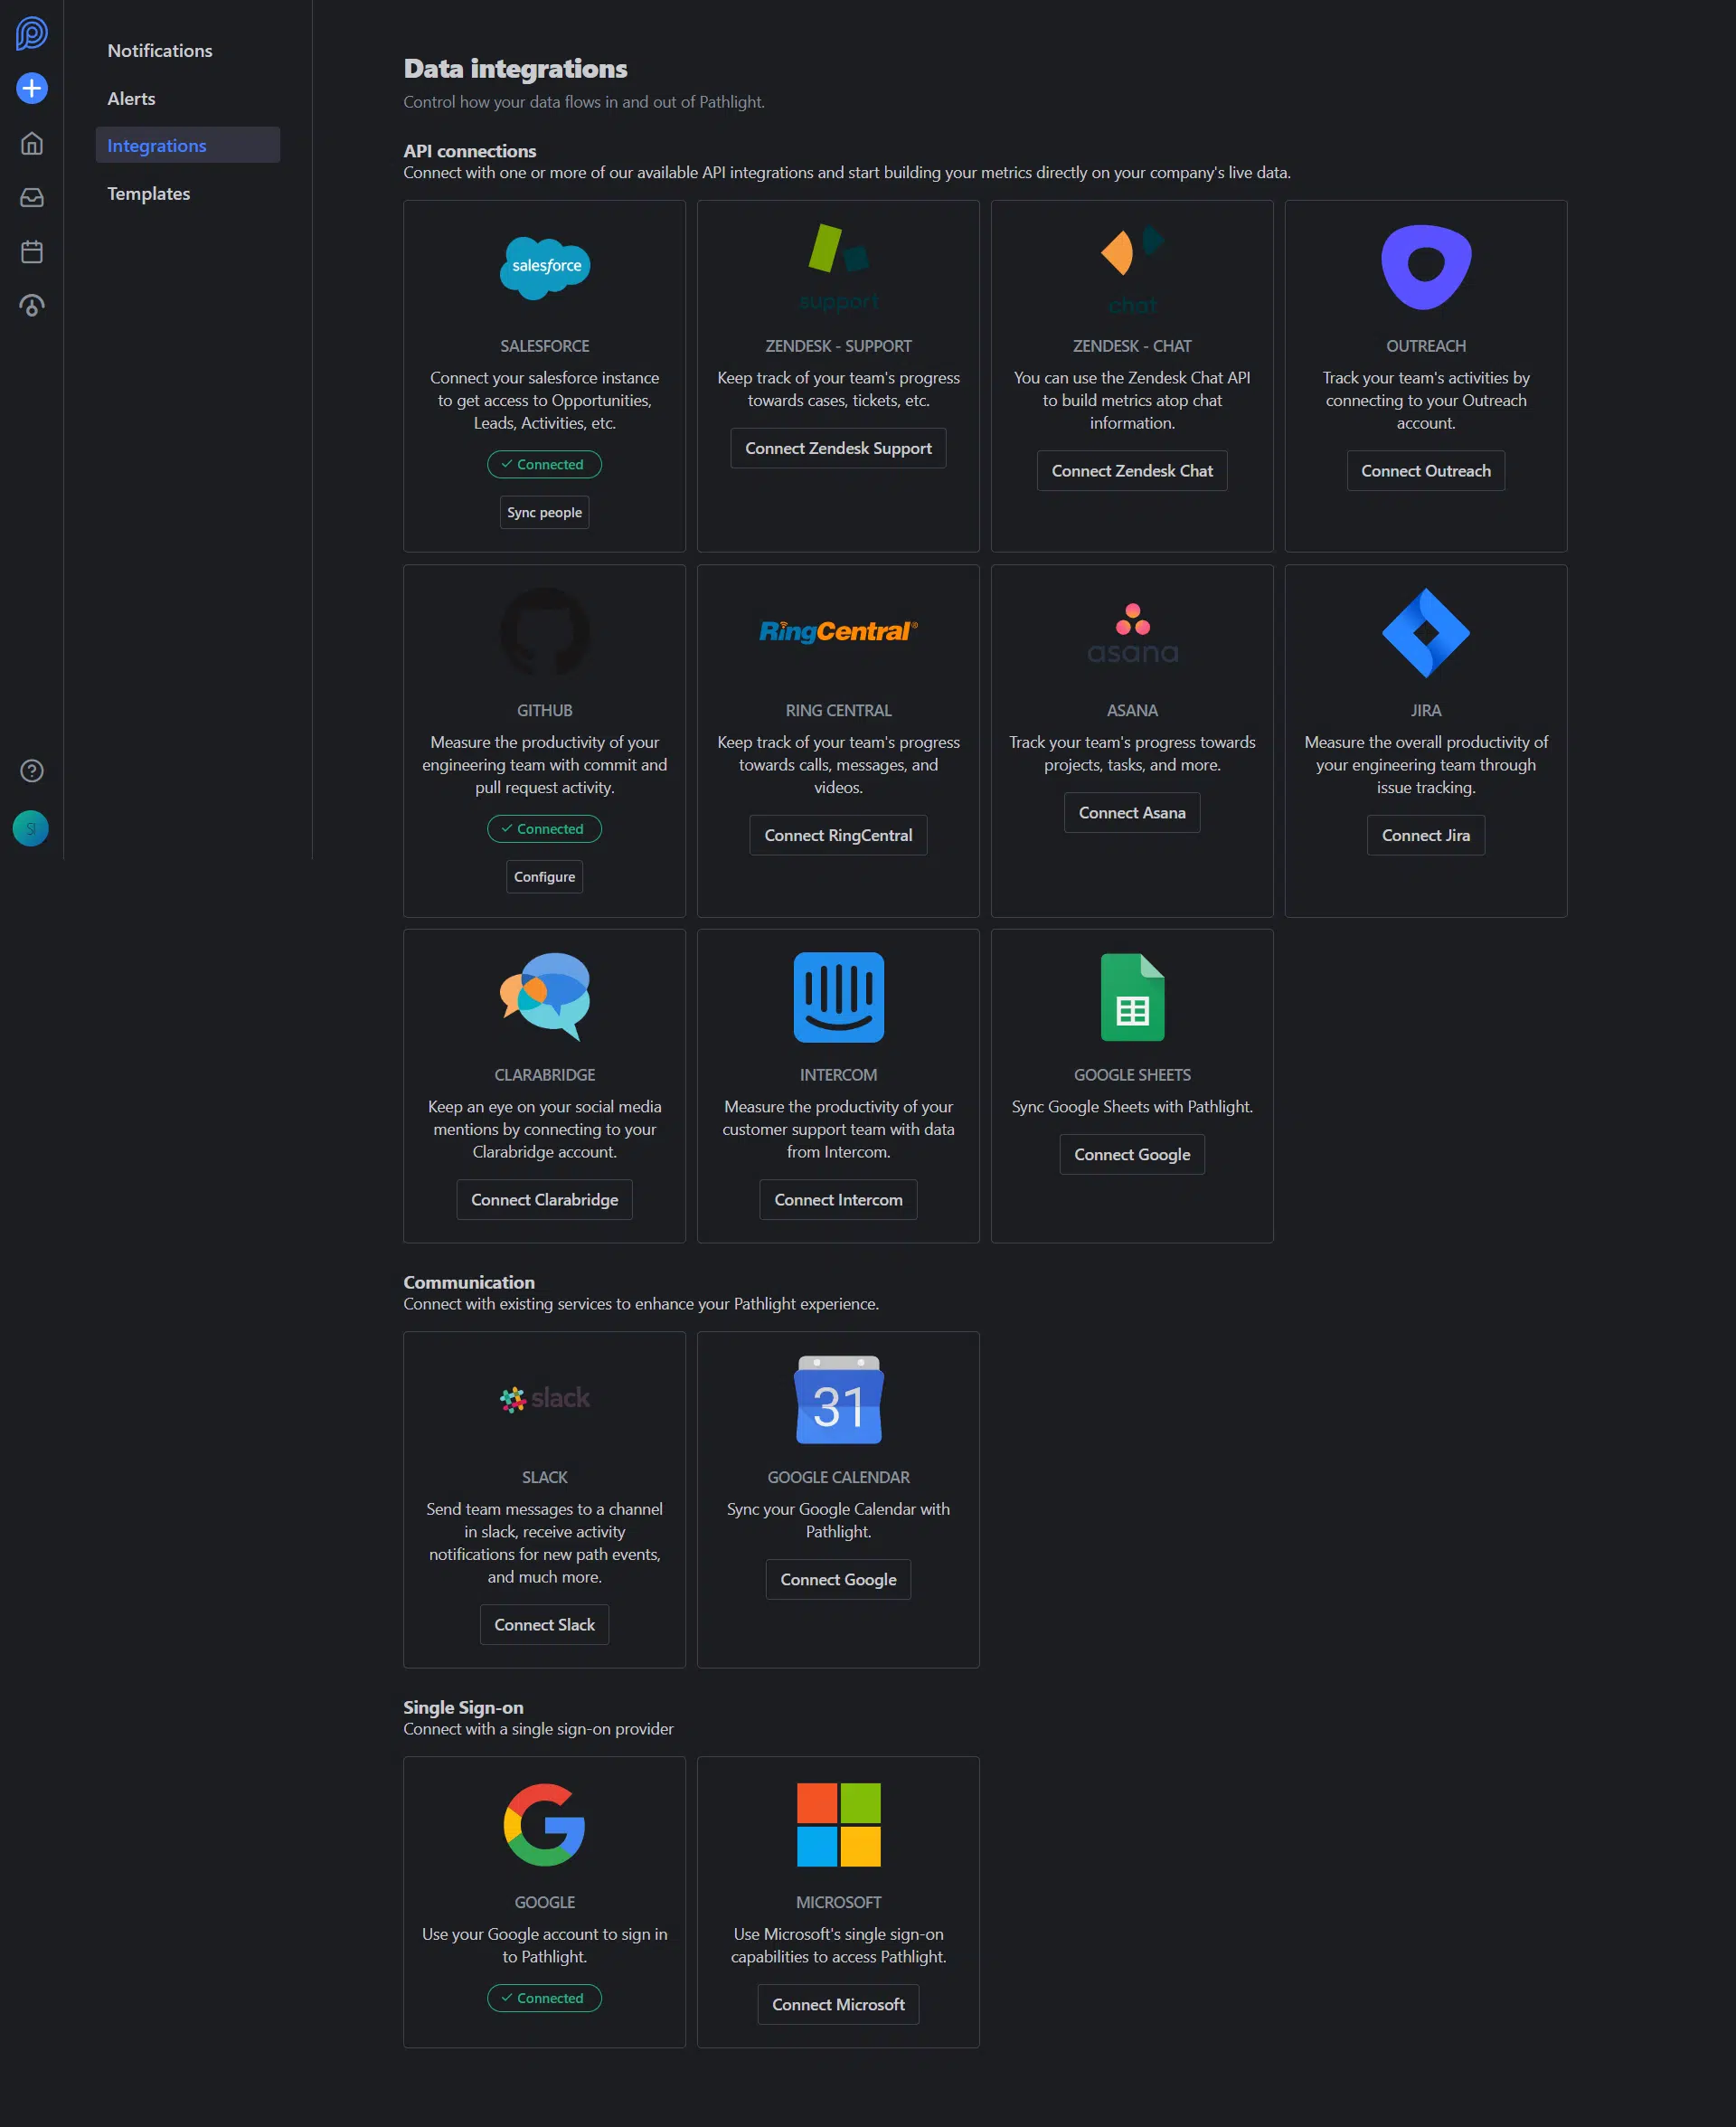Viewport: 1736px width, 2127px height.
Task: Click the Intercom logo icon
Action: (838, 996)
